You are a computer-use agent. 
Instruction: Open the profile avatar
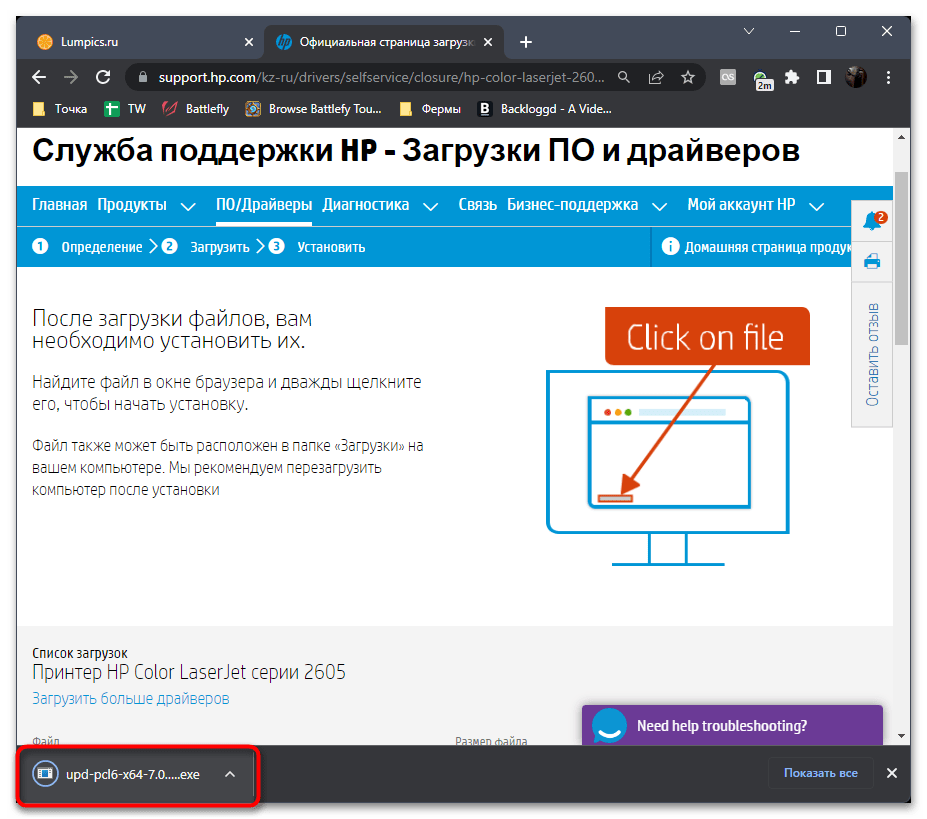[x=855, y=77]
